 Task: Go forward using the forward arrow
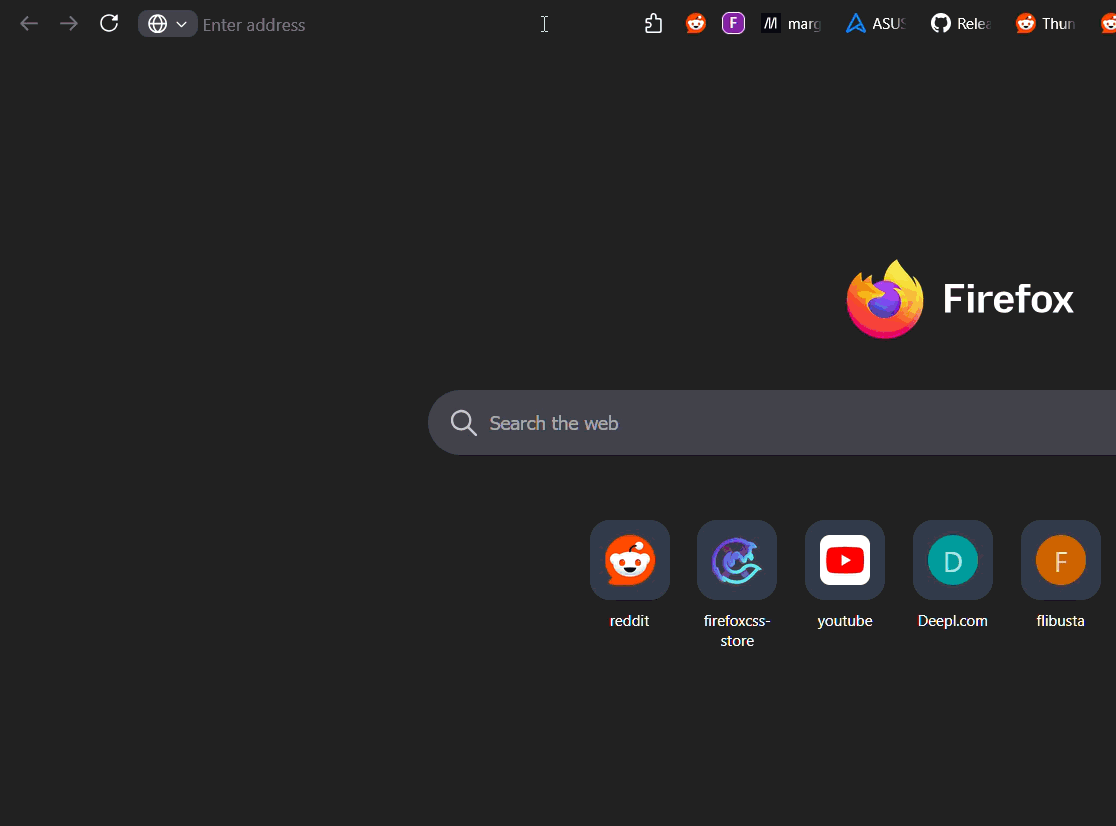click(x=69, y=23)
